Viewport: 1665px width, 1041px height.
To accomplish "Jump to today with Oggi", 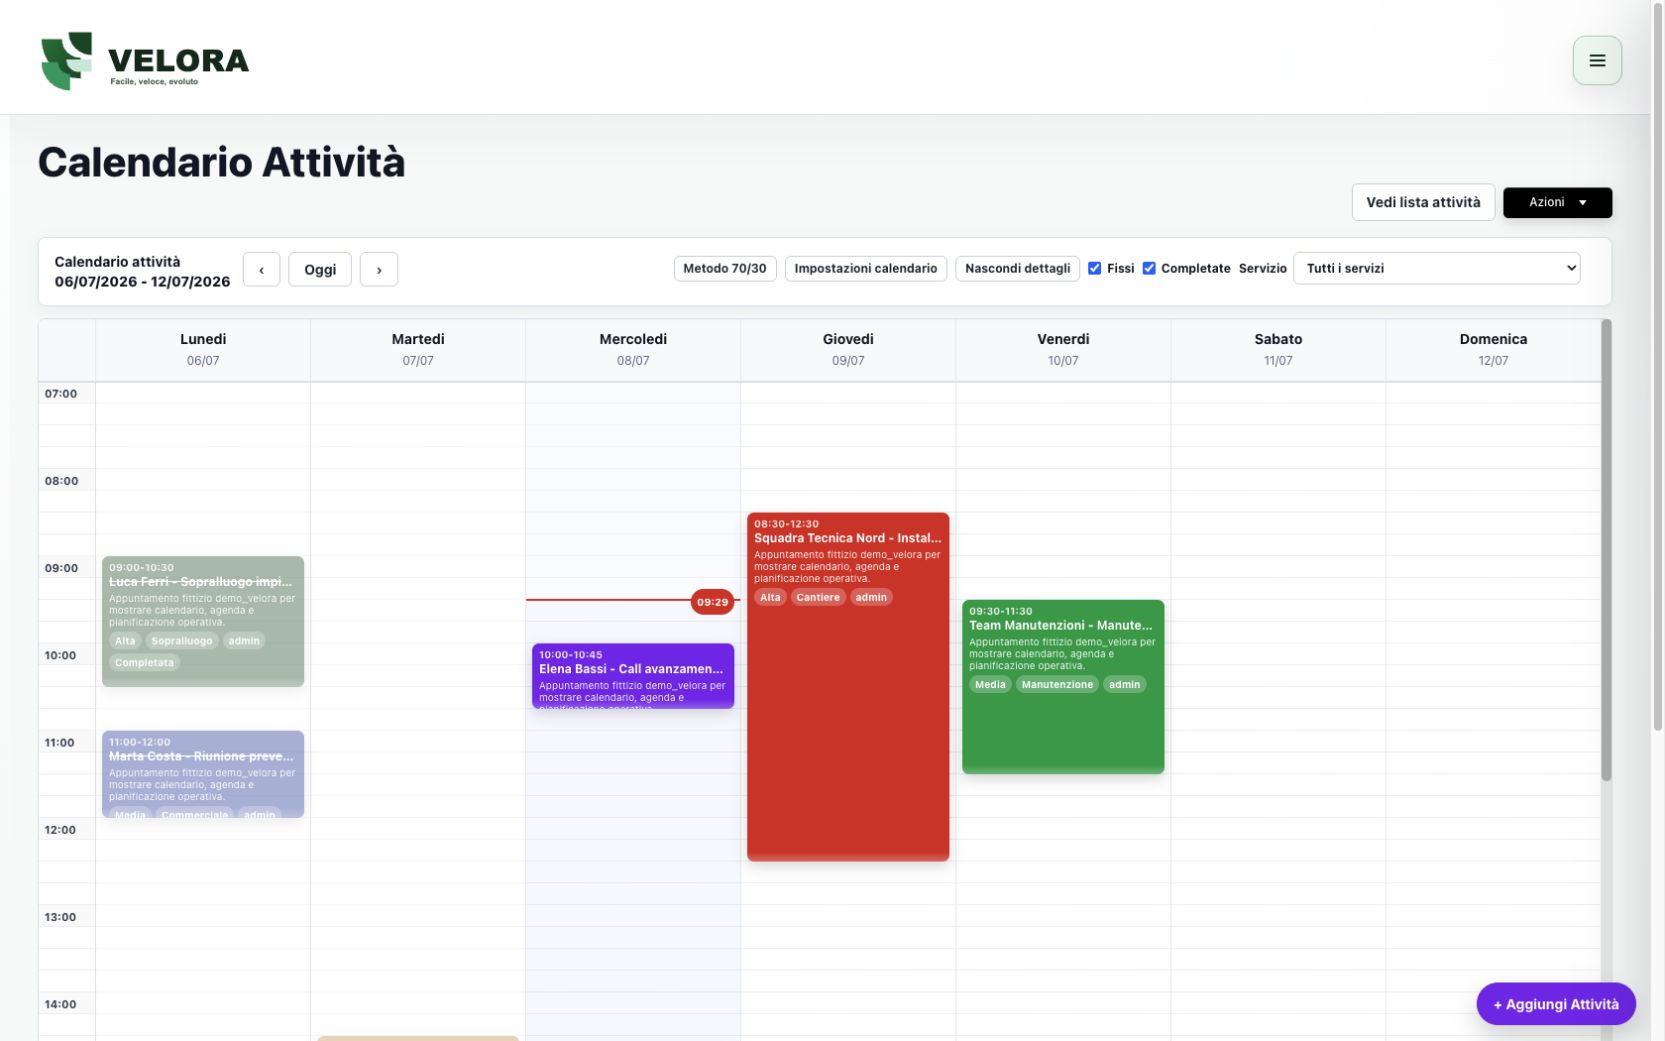I will (x=320, y=269).
